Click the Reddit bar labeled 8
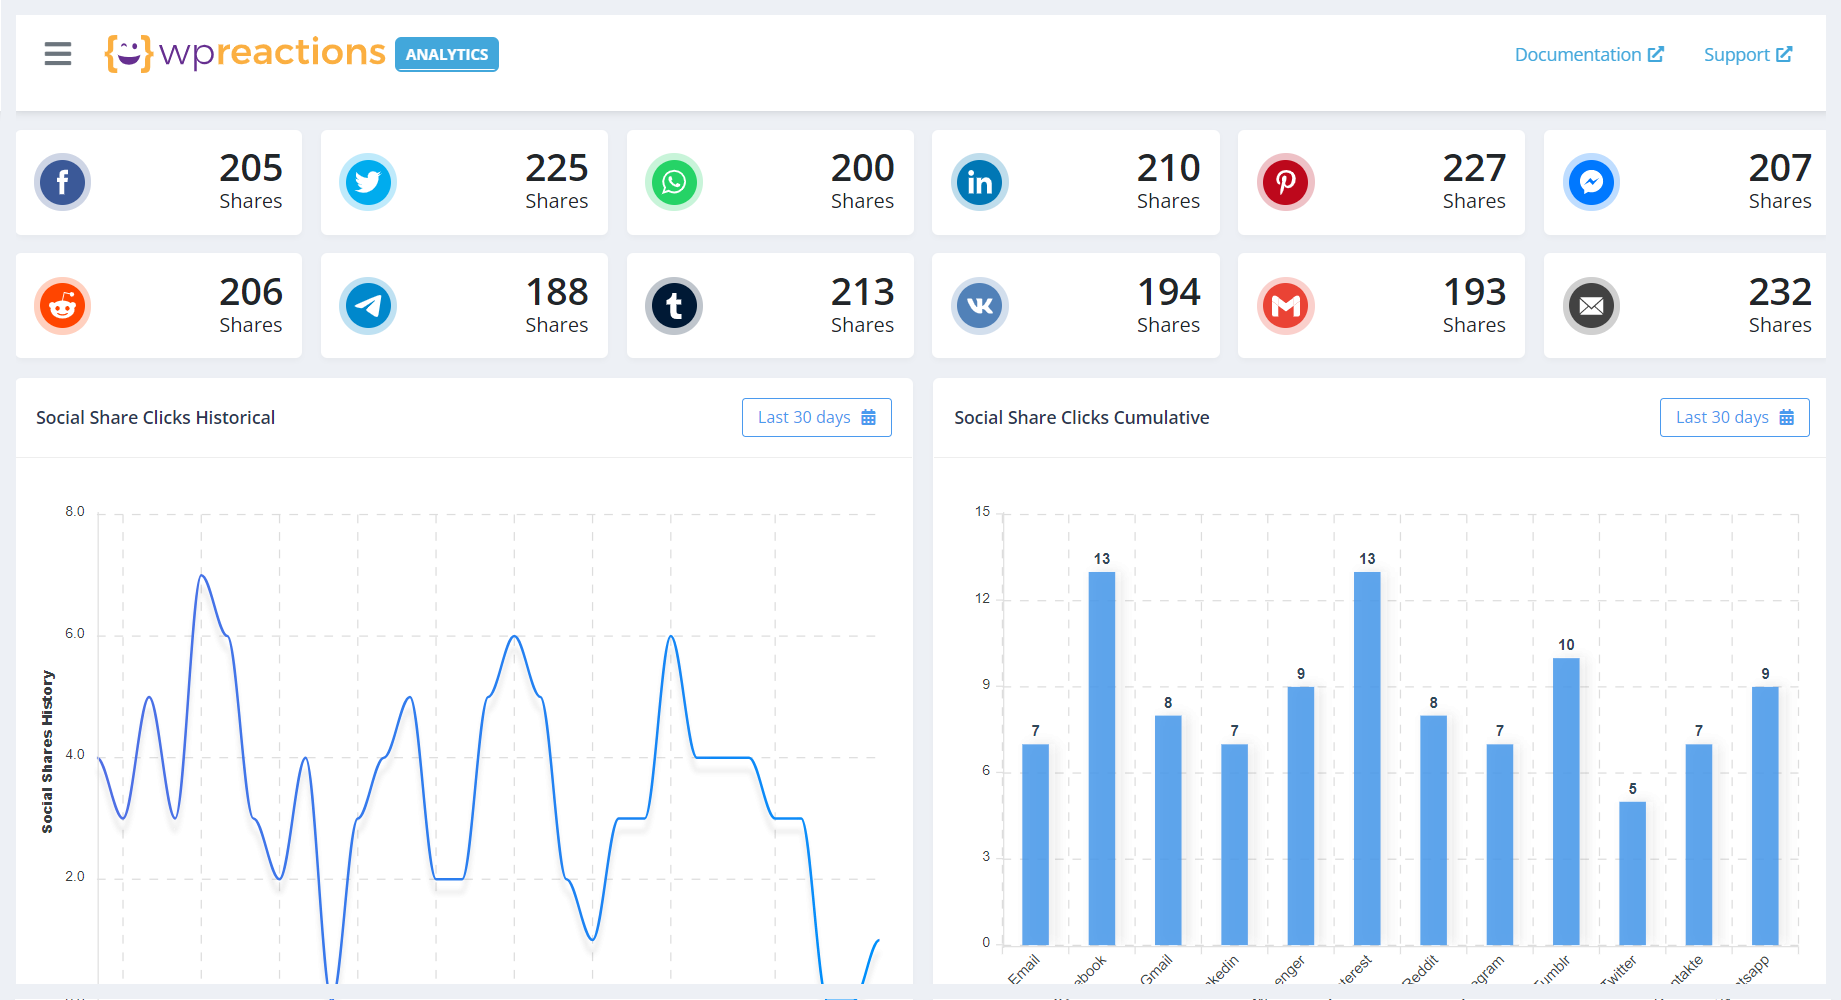The width and height of the screenshot is (1841, 1000). 1433,830
